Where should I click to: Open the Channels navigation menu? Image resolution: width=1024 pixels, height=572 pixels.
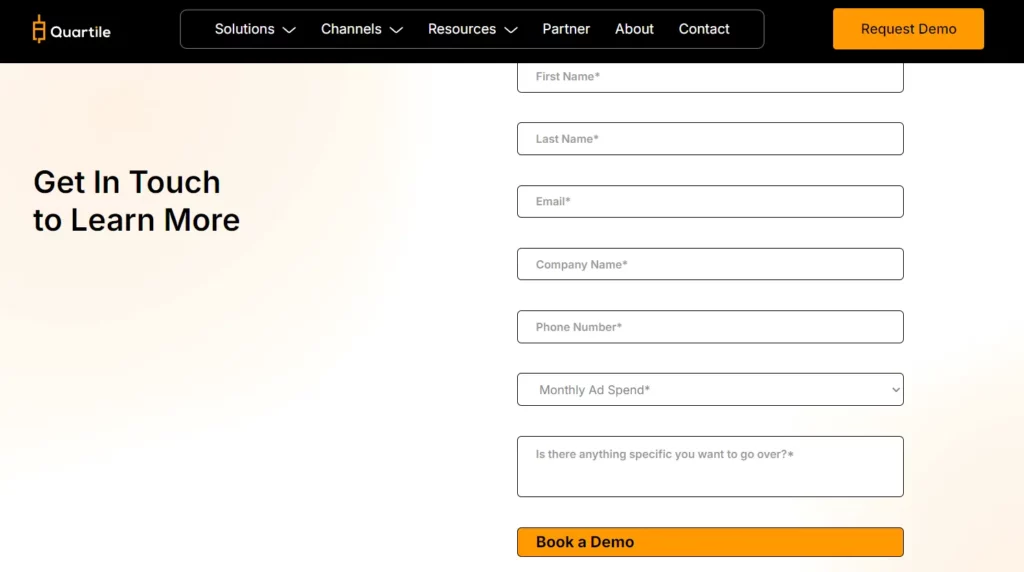(351, 29)
